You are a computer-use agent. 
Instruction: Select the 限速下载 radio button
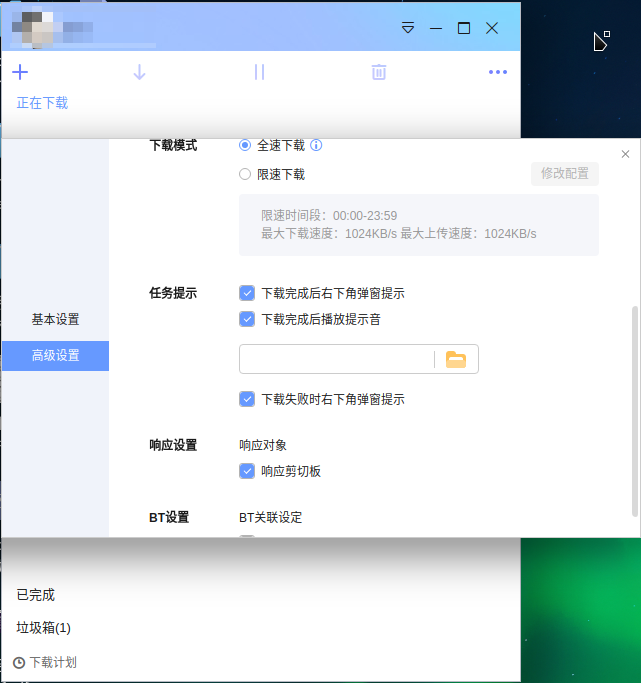pyautogui.click(x=245, y=174)
